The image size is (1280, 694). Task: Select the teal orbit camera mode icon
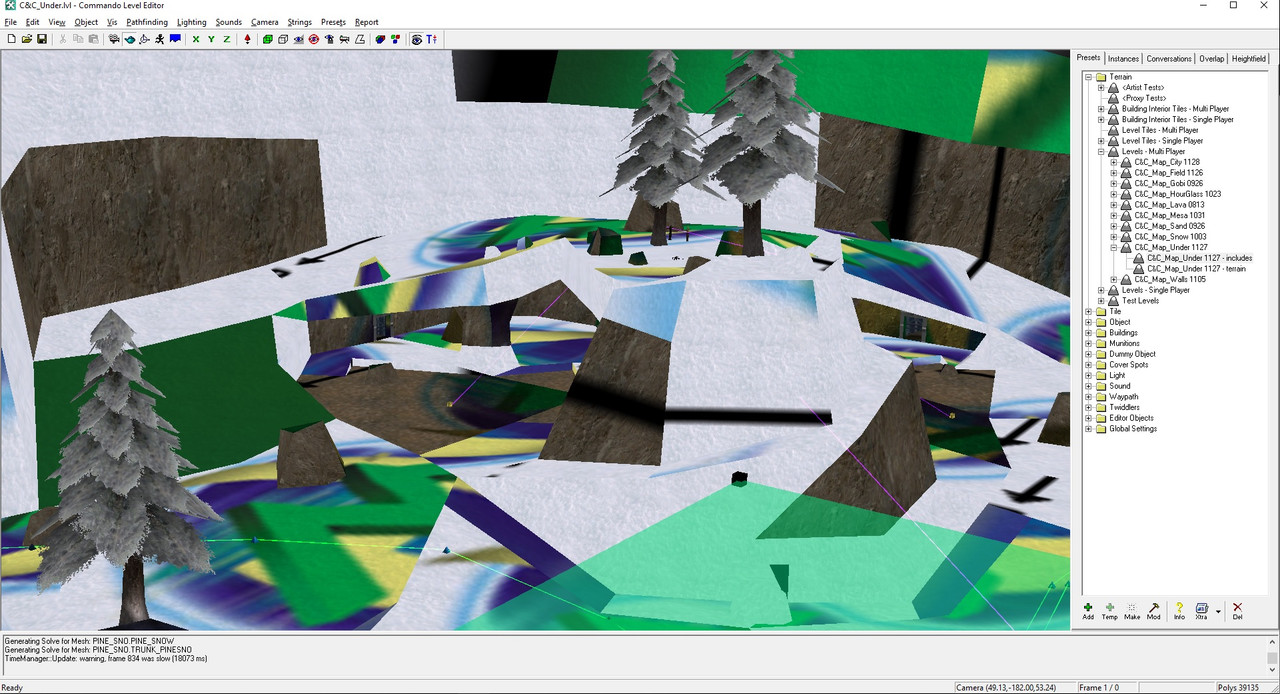129,39
